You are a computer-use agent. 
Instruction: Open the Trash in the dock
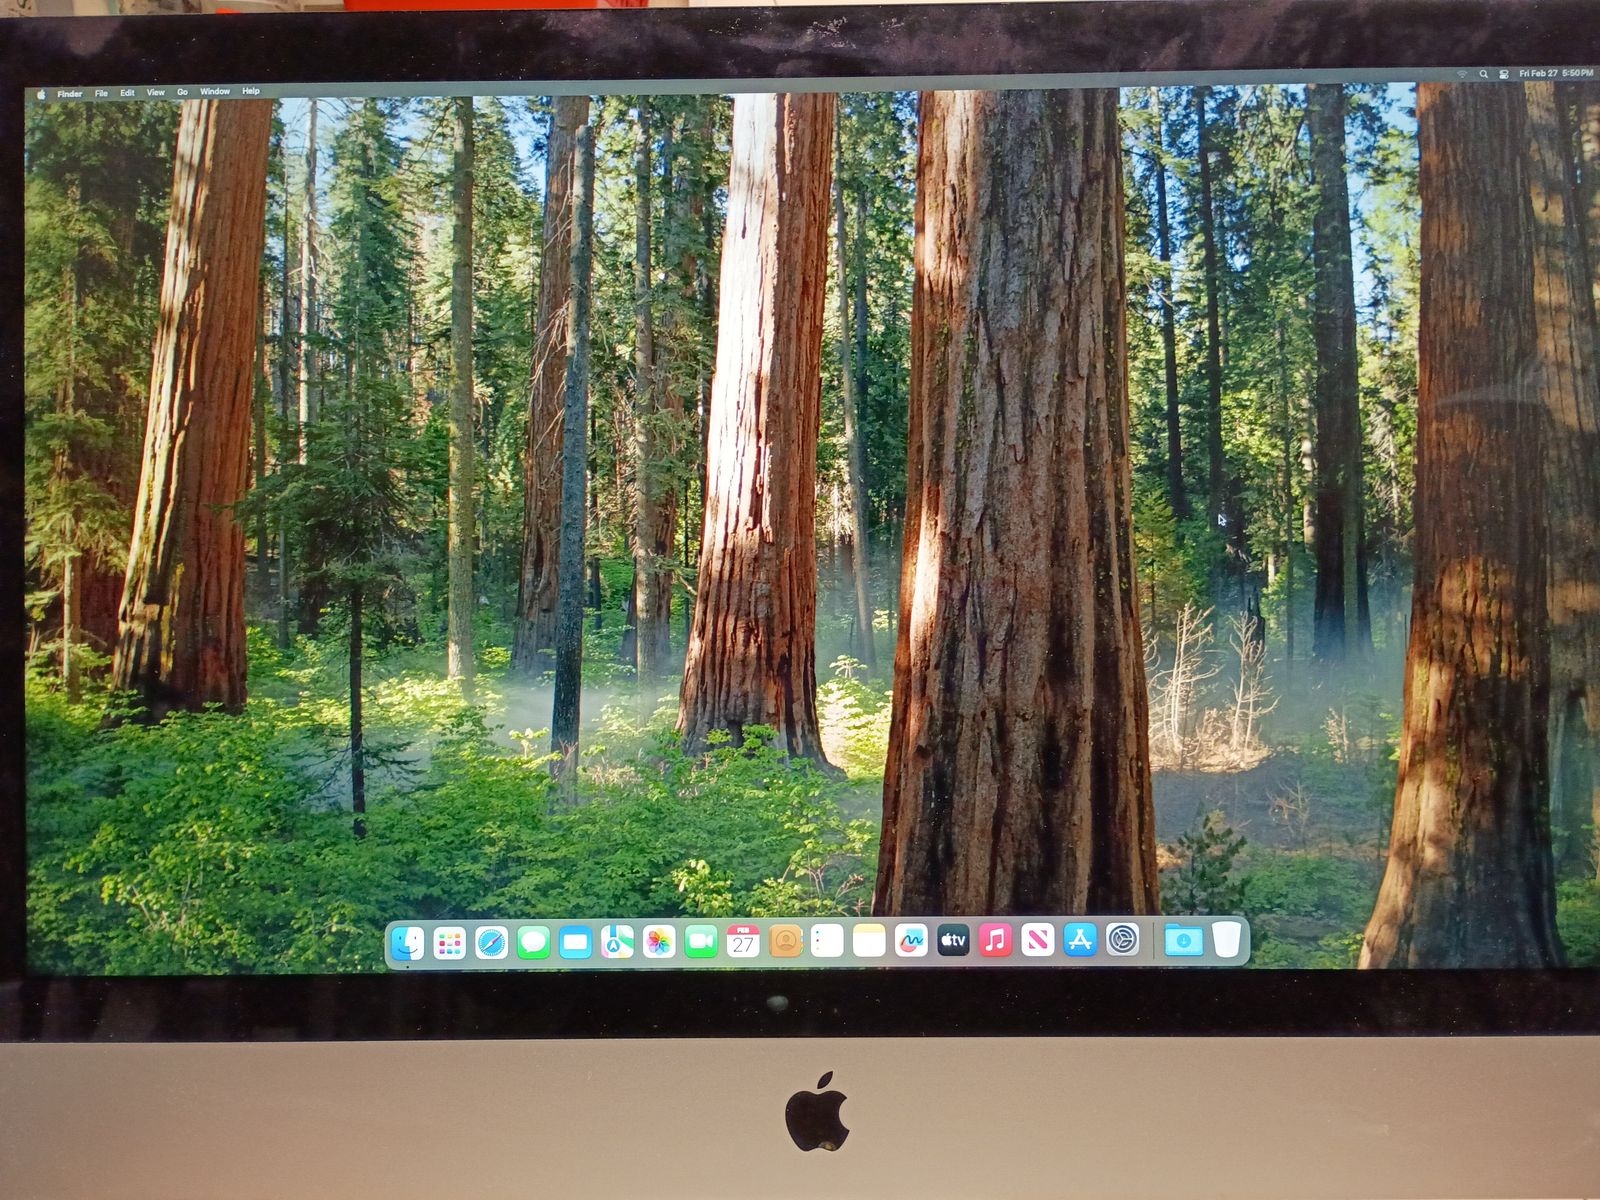[1226, 940]
